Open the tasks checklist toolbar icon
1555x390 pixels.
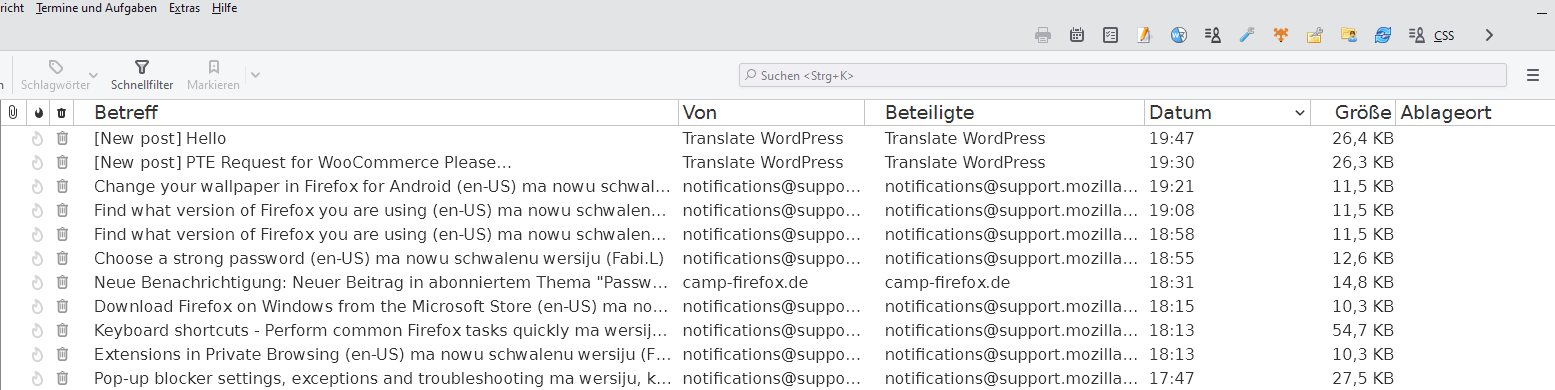1111,35
